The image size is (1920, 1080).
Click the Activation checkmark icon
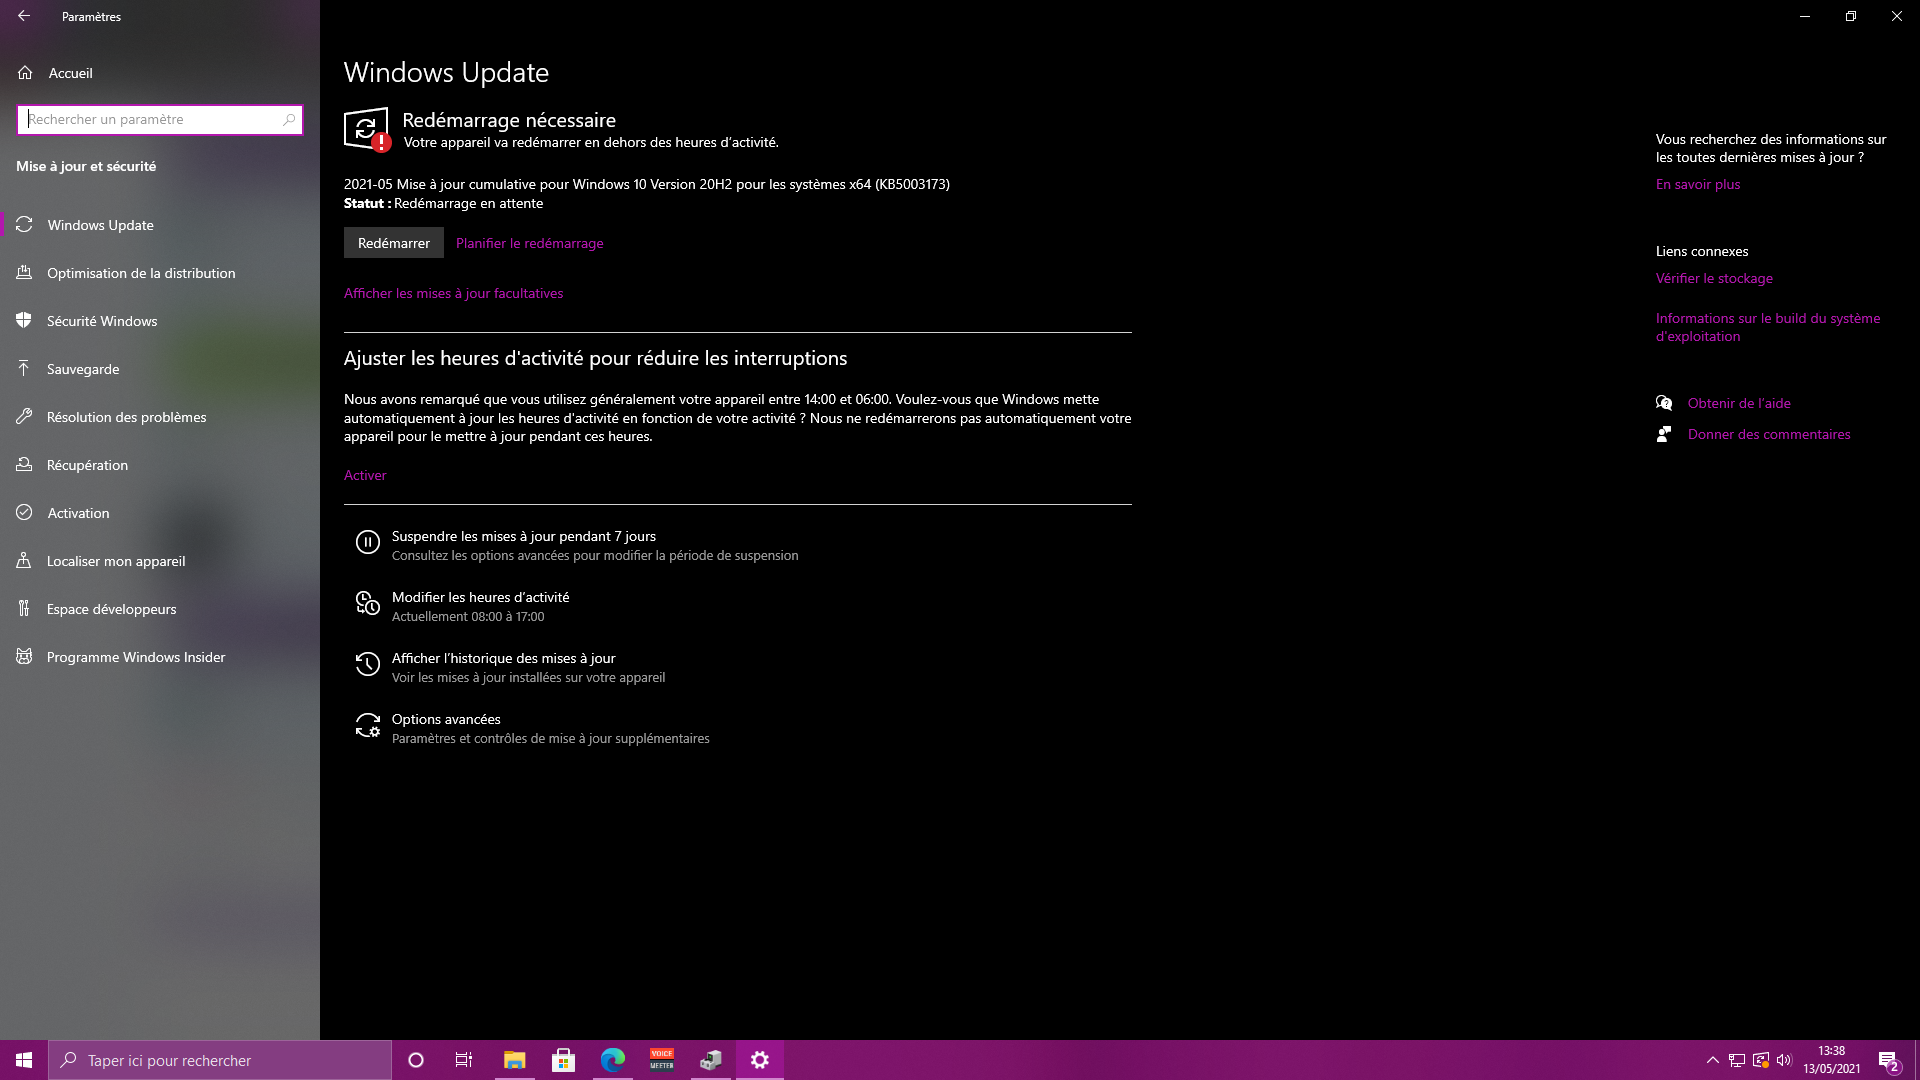click(x=24, y=512)
